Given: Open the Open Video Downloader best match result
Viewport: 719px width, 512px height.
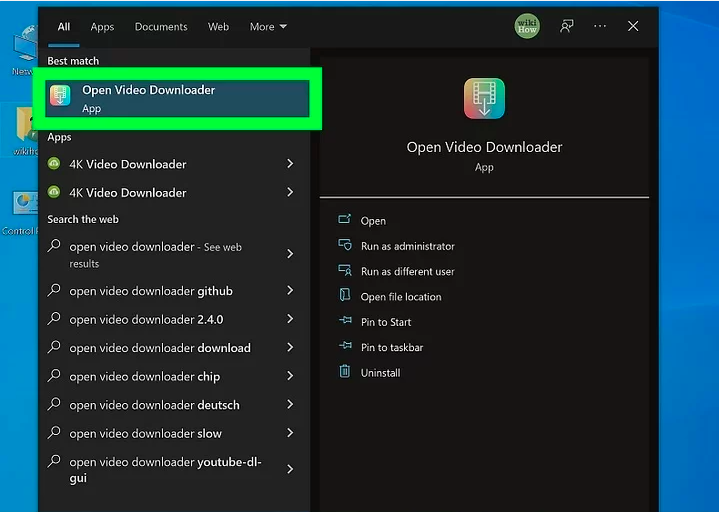Looking at the screenshot, I should (177, 99).
